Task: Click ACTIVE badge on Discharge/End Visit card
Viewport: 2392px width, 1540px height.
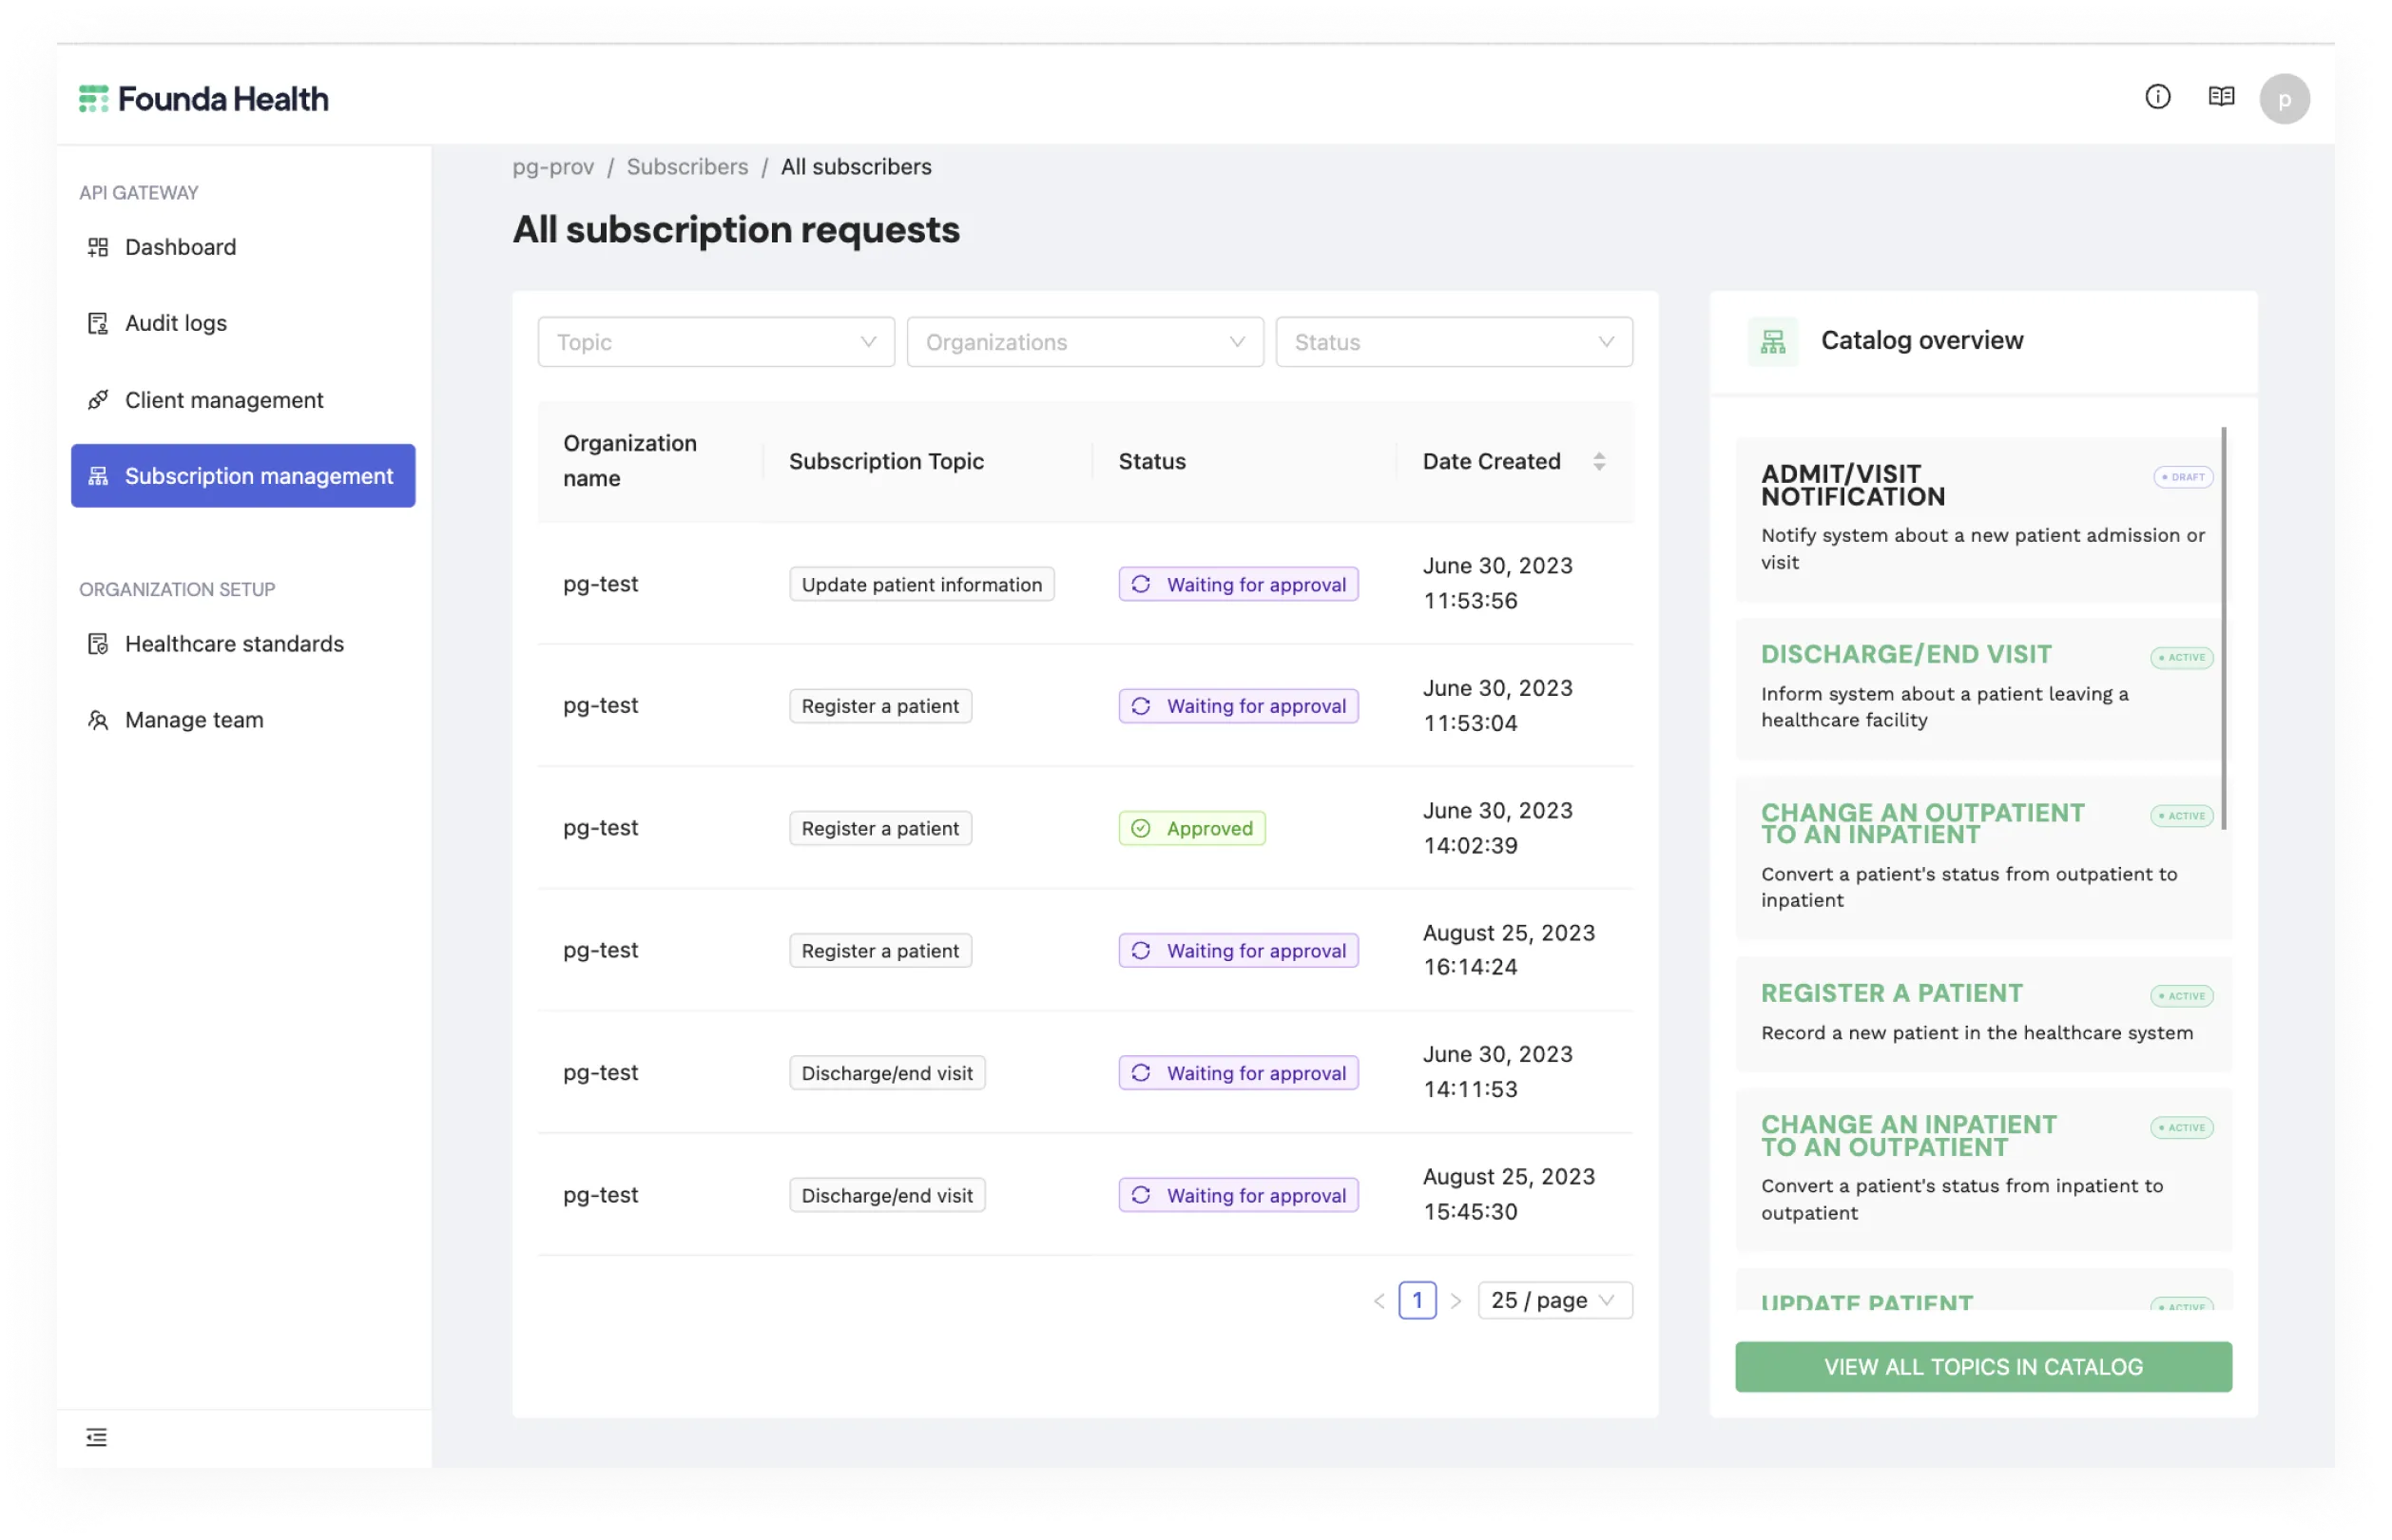Action: click(x=2182, y=657)
